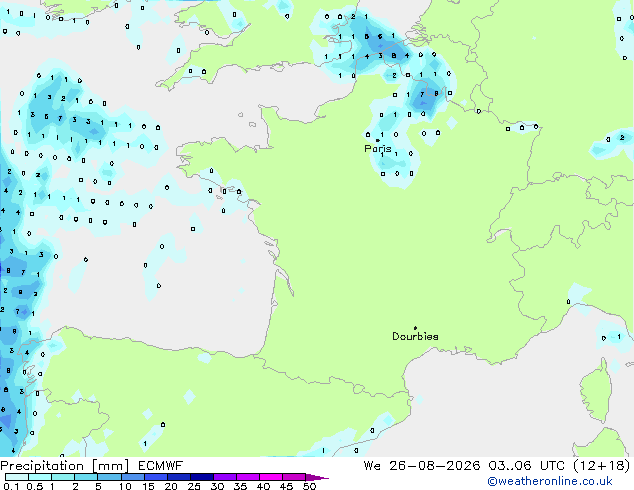
Task: Click the '[mm]' unit label
Action: (110, 466)
